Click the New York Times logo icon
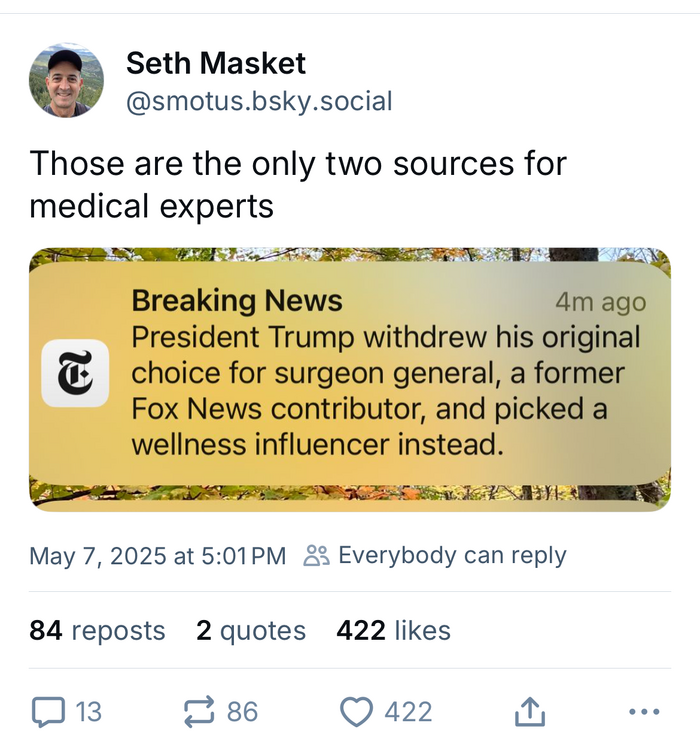 click(75, 374)
